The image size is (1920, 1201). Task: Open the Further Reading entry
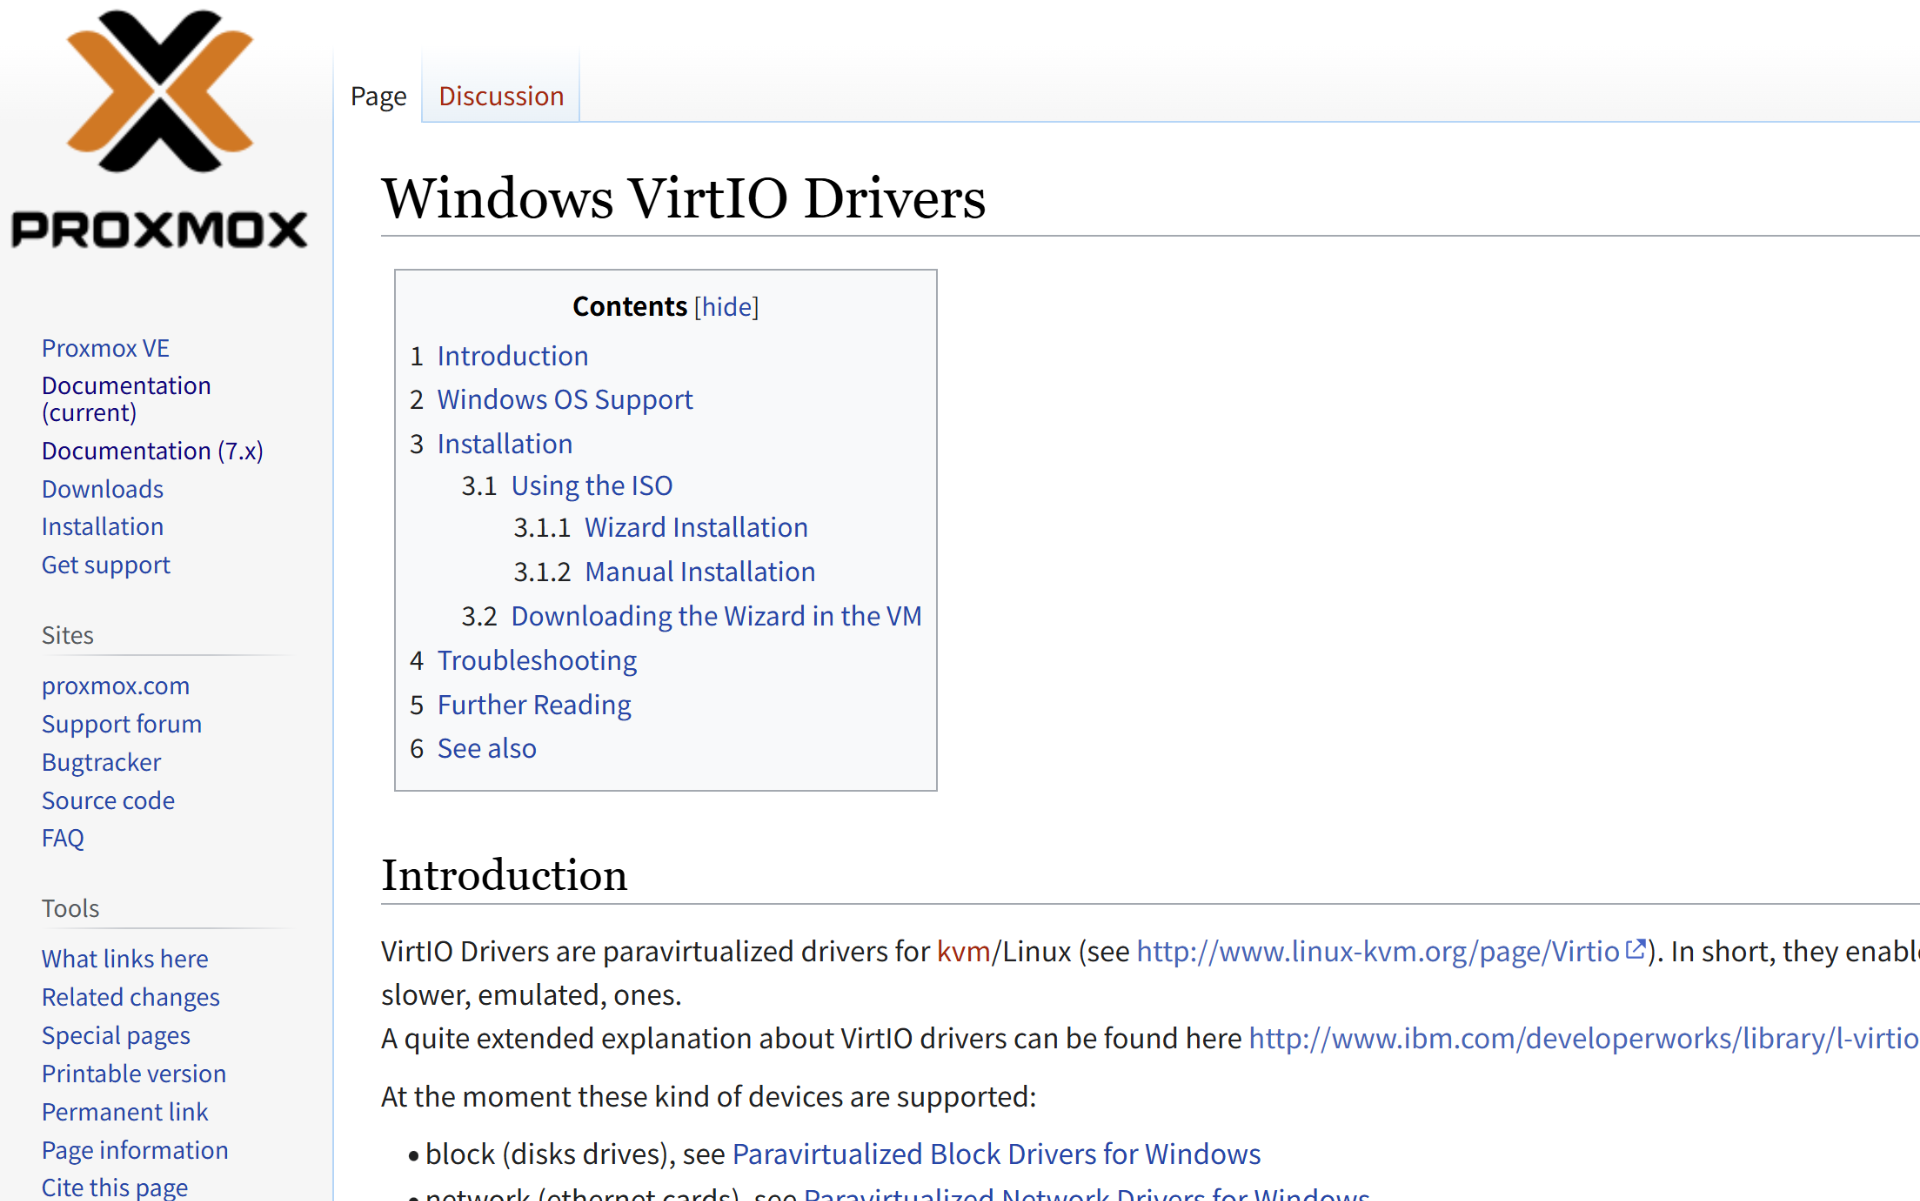pos(534,705)
